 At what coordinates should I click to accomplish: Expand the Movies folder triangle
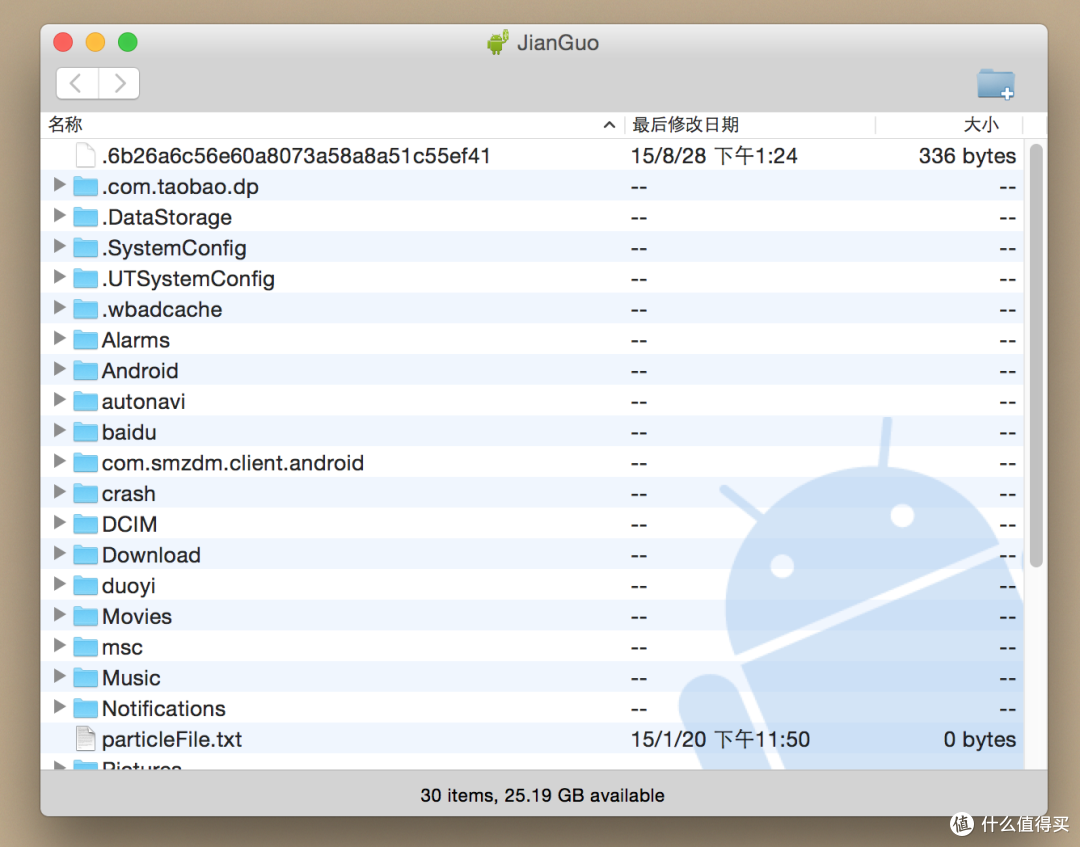coord(60,614)
